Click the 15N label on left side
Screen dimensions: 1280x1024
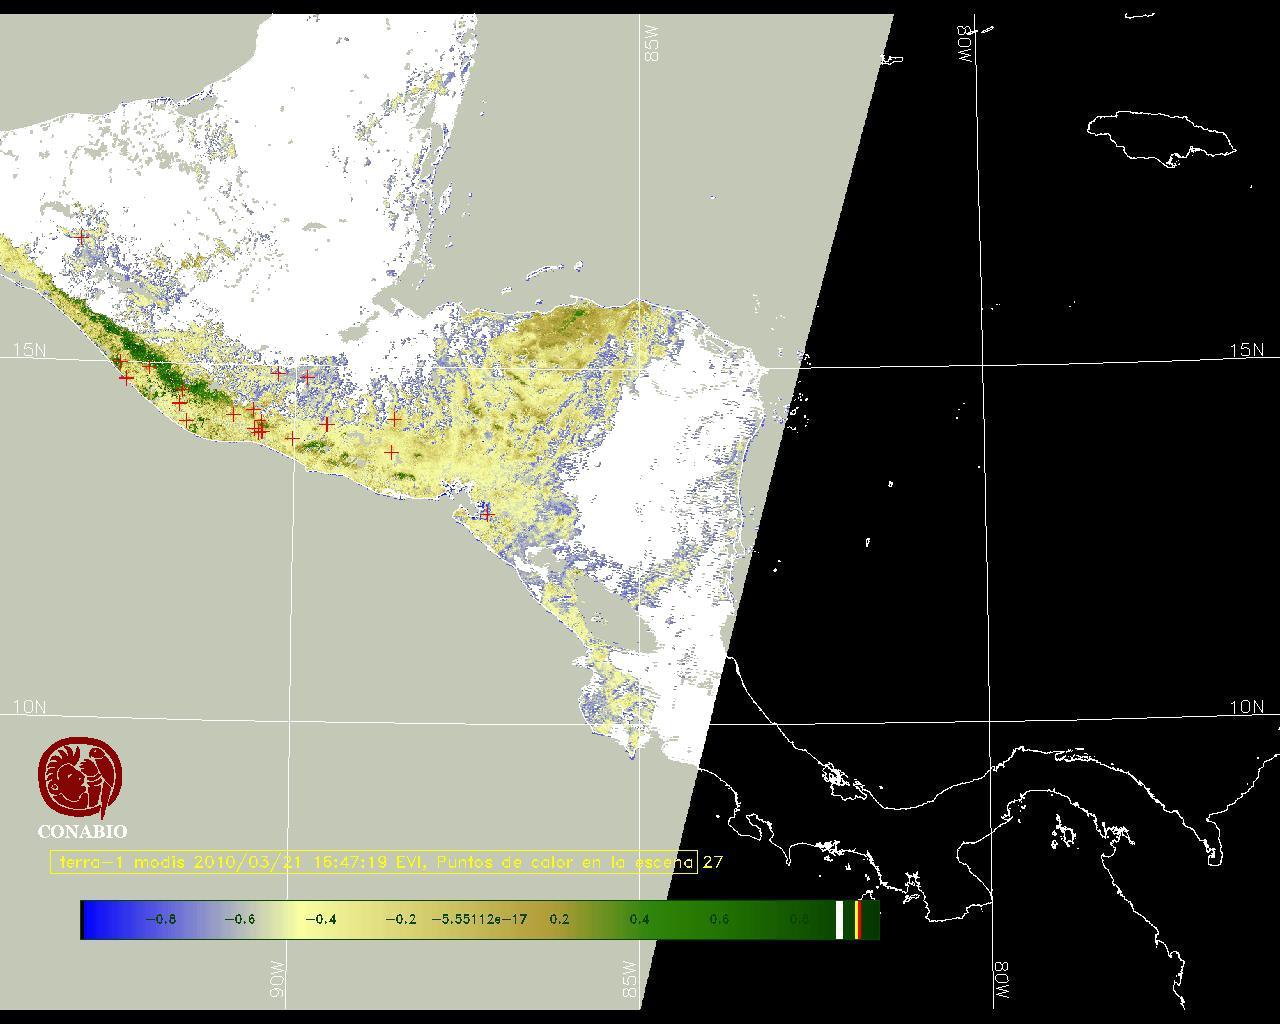click(29, 350)
